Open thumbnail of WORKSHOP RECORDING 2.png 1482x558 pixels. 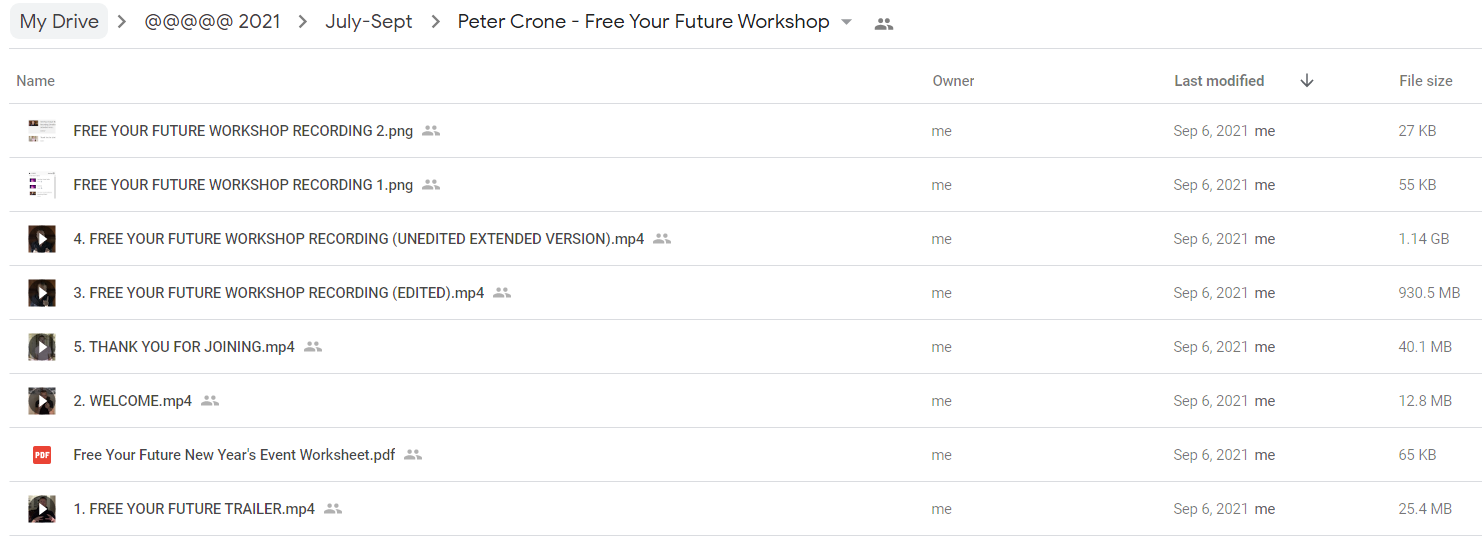coord(41,131)
